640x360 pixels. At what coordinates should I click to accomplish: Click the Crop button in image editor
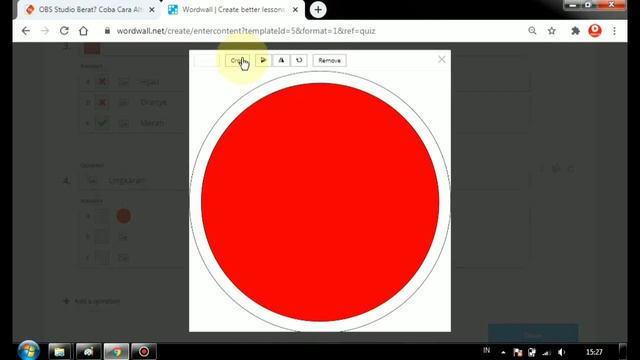(237, 60)
